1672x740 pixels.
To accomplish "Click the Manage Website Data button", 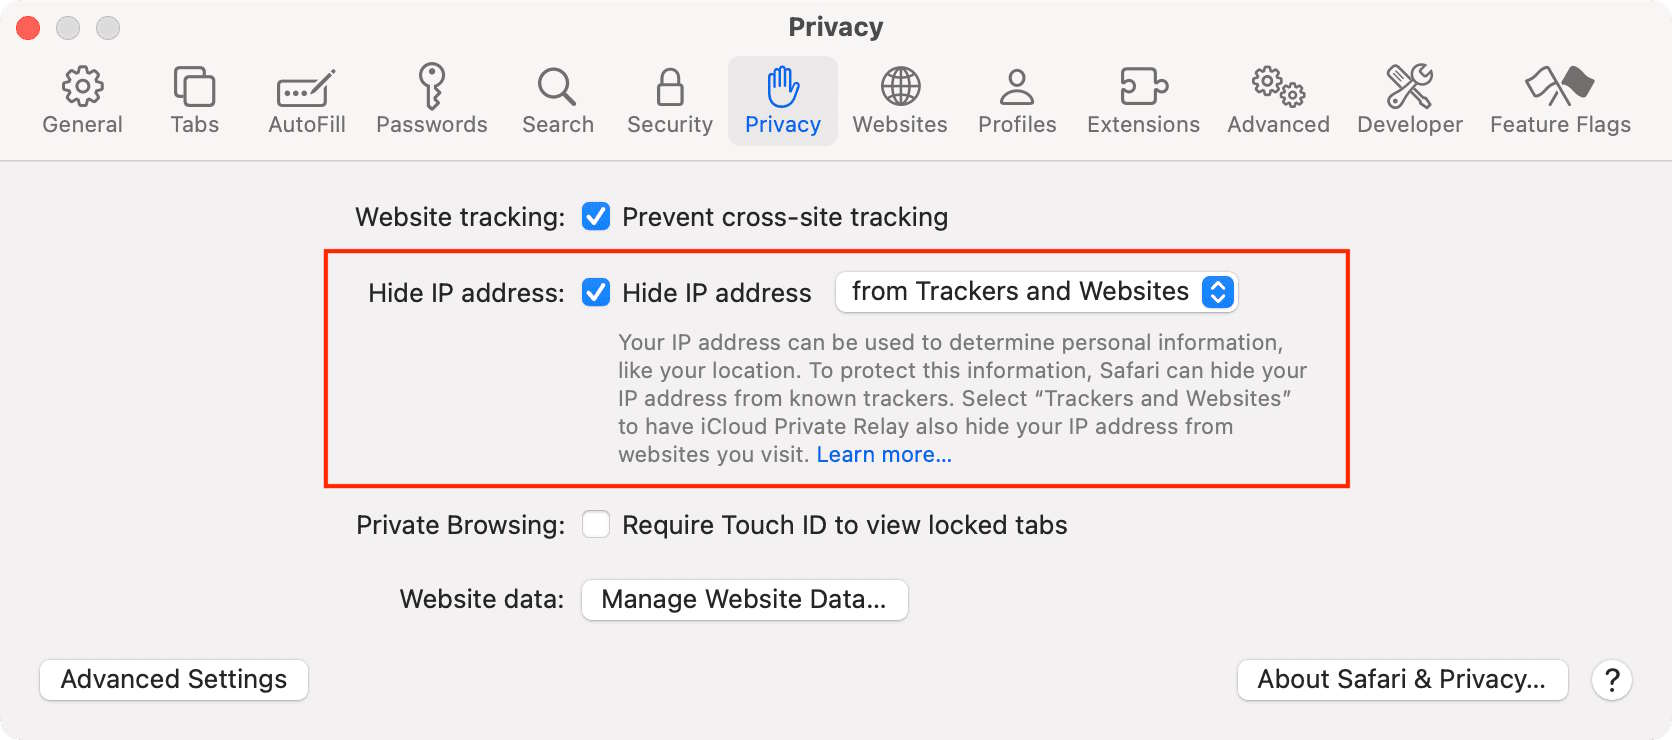I will point(744,599).
